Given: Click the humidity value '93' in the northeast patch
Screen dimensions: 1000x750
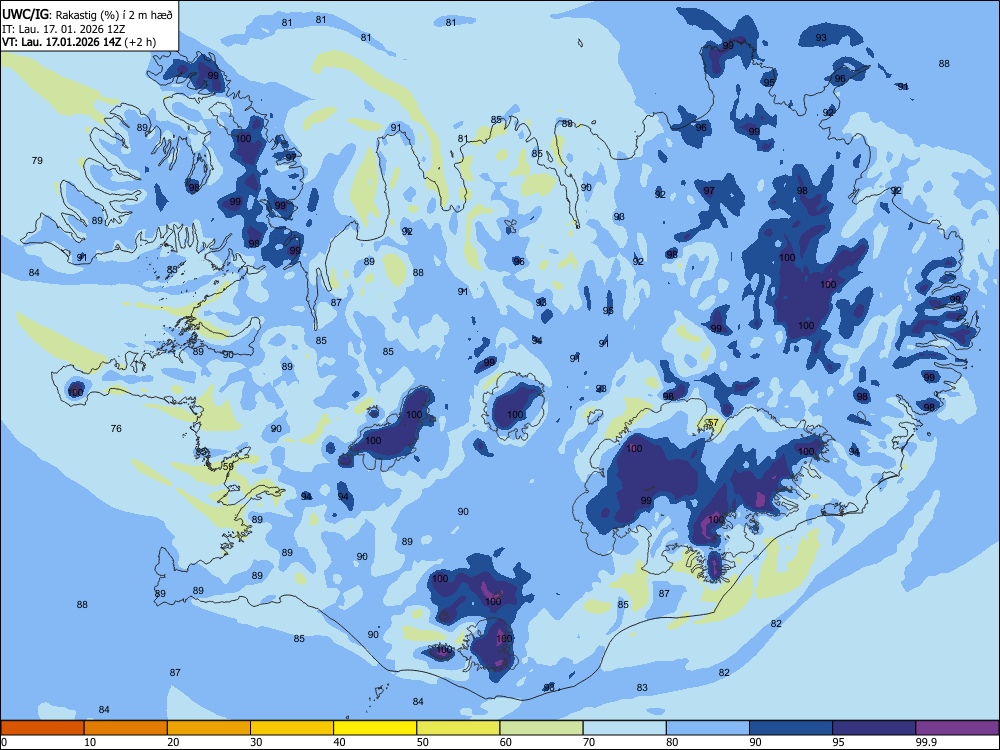Looking at the screenshot, I should pyautogui.click(x=821, y=38).
